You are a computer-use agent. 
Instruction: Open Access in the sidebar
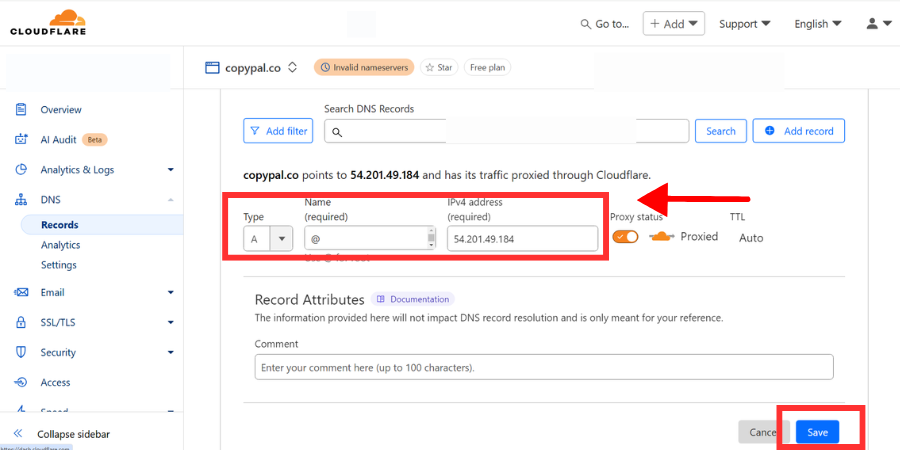tap(56, 383)
